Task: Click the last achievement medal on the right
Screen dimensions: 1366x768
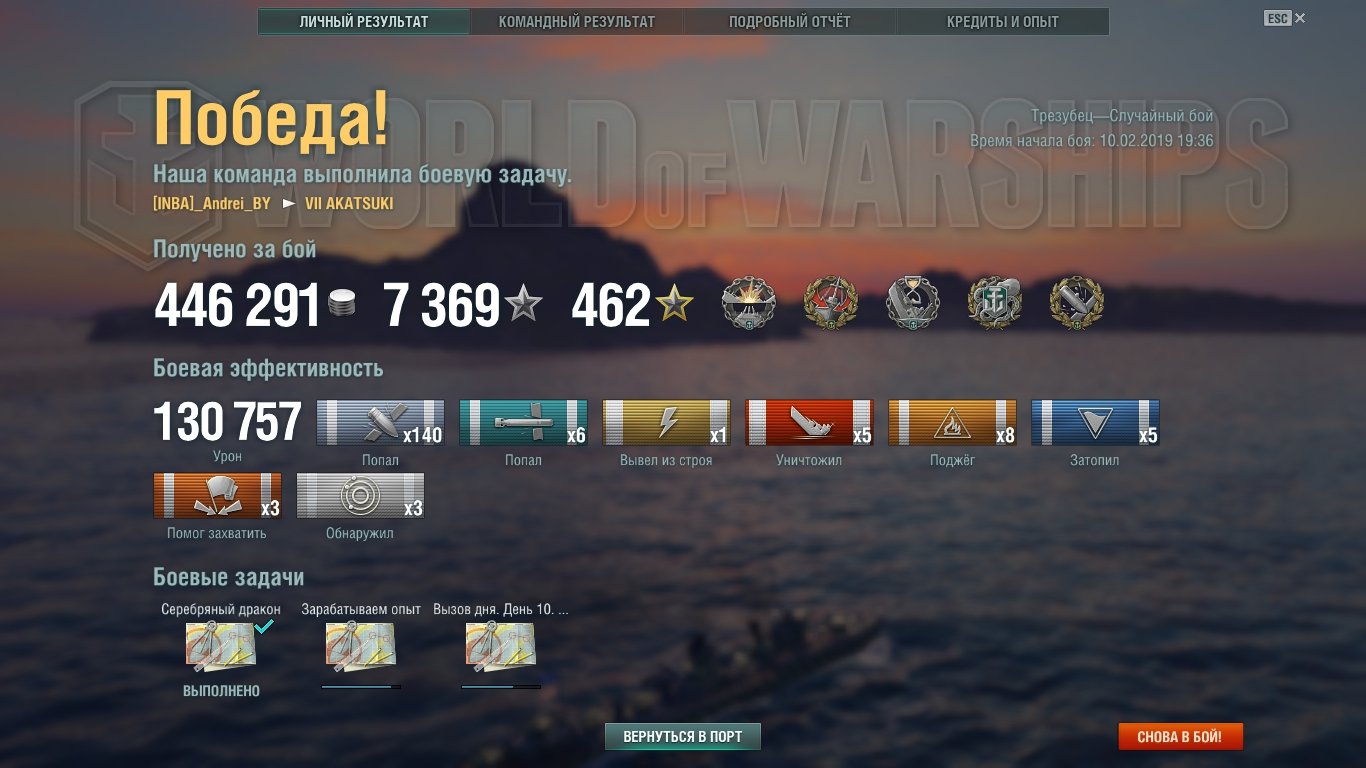Action: (x=1077, y=304)
